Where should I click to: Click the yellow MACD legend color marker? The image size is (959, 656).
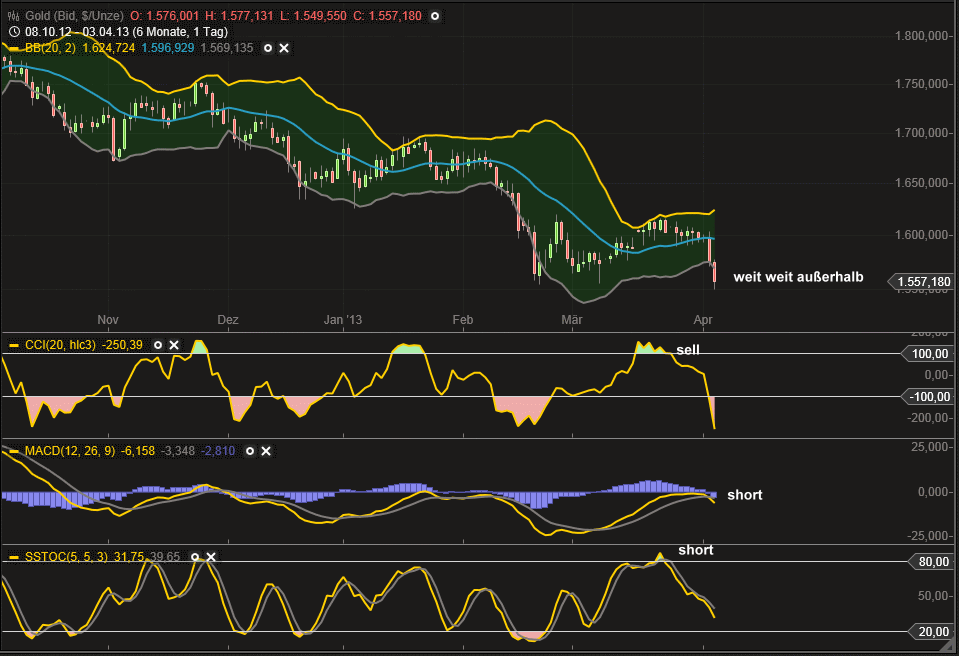[x=14, y=452]
